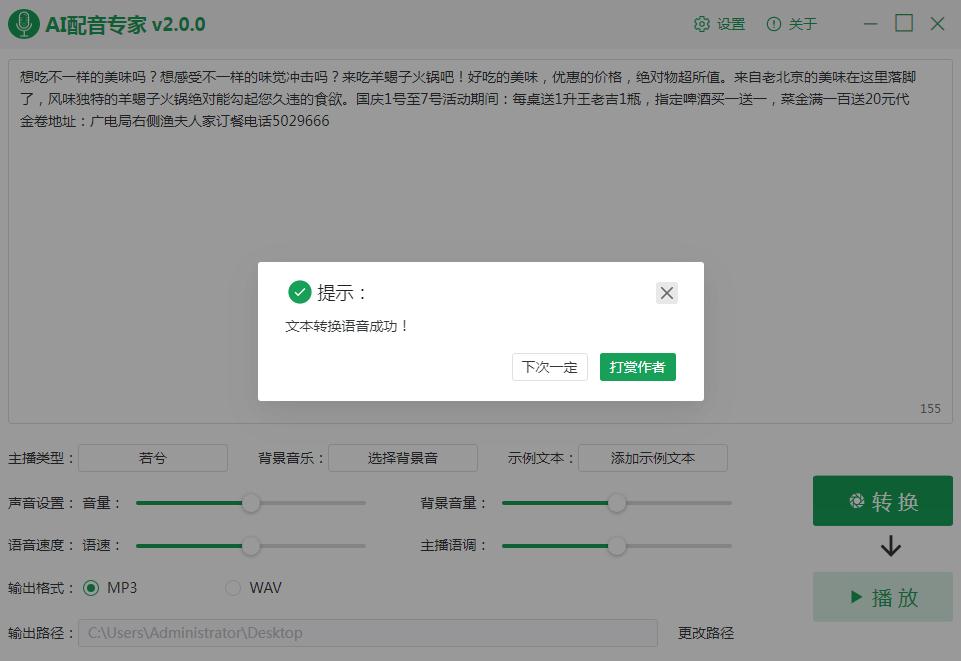Viewport: 961px width, 661px height.
Task: Click the green checkmark icon in the dialog
Action: (299, 292)
